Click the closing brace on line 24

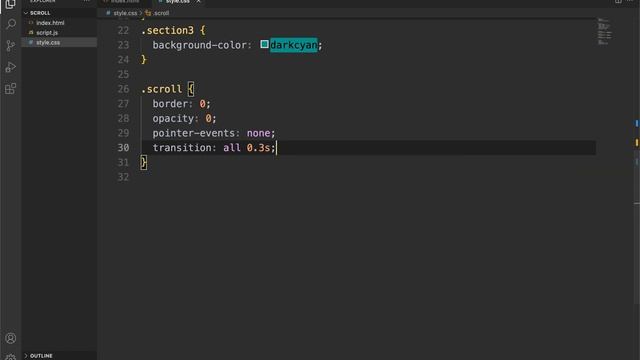pos(144,60)
